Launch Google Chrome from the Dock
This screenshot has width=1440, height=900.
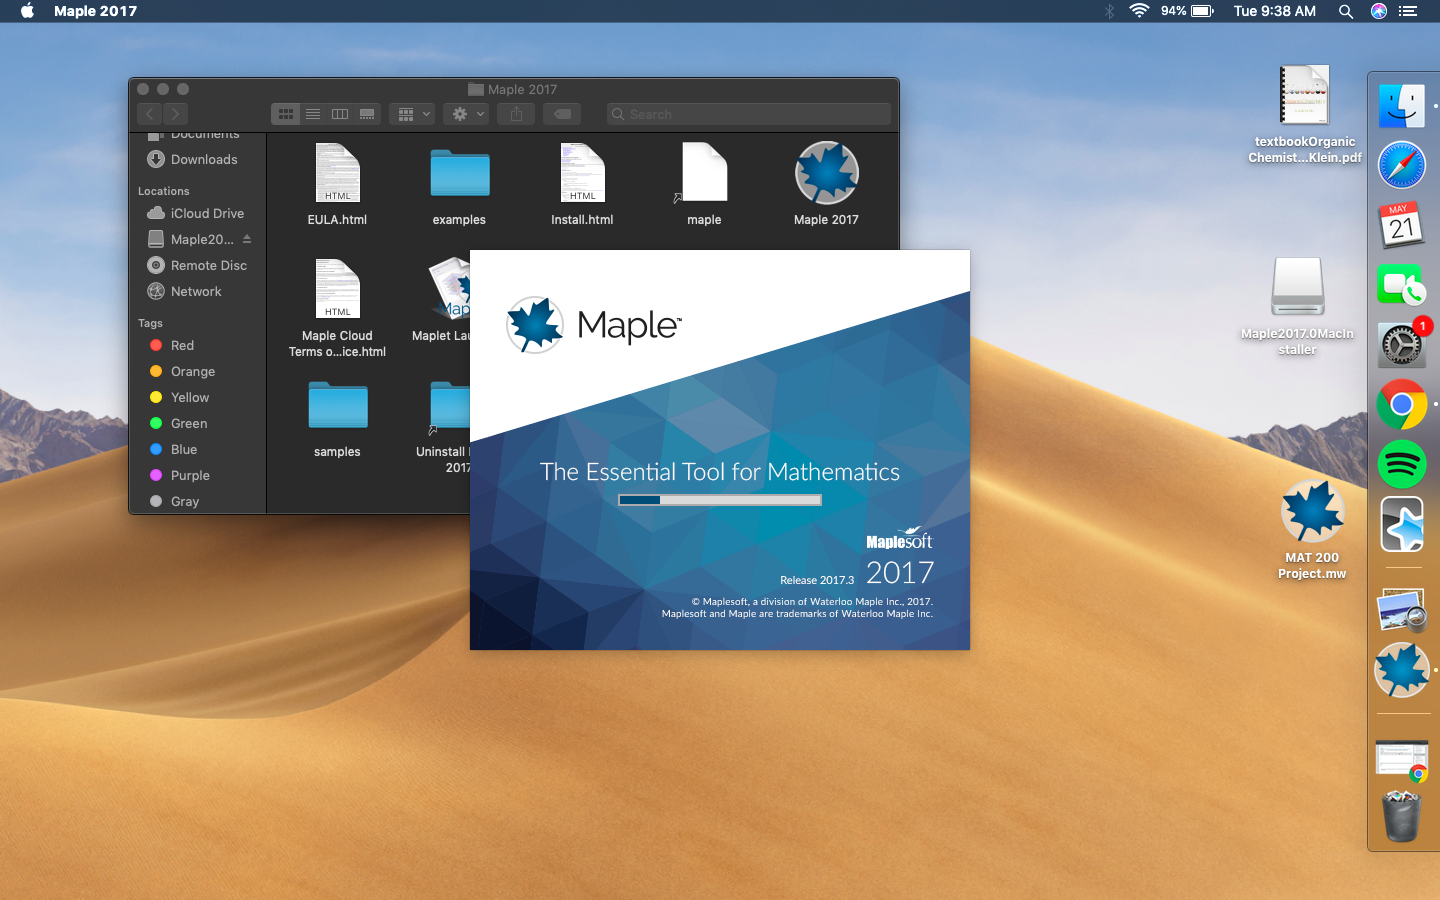point(1402,404)
